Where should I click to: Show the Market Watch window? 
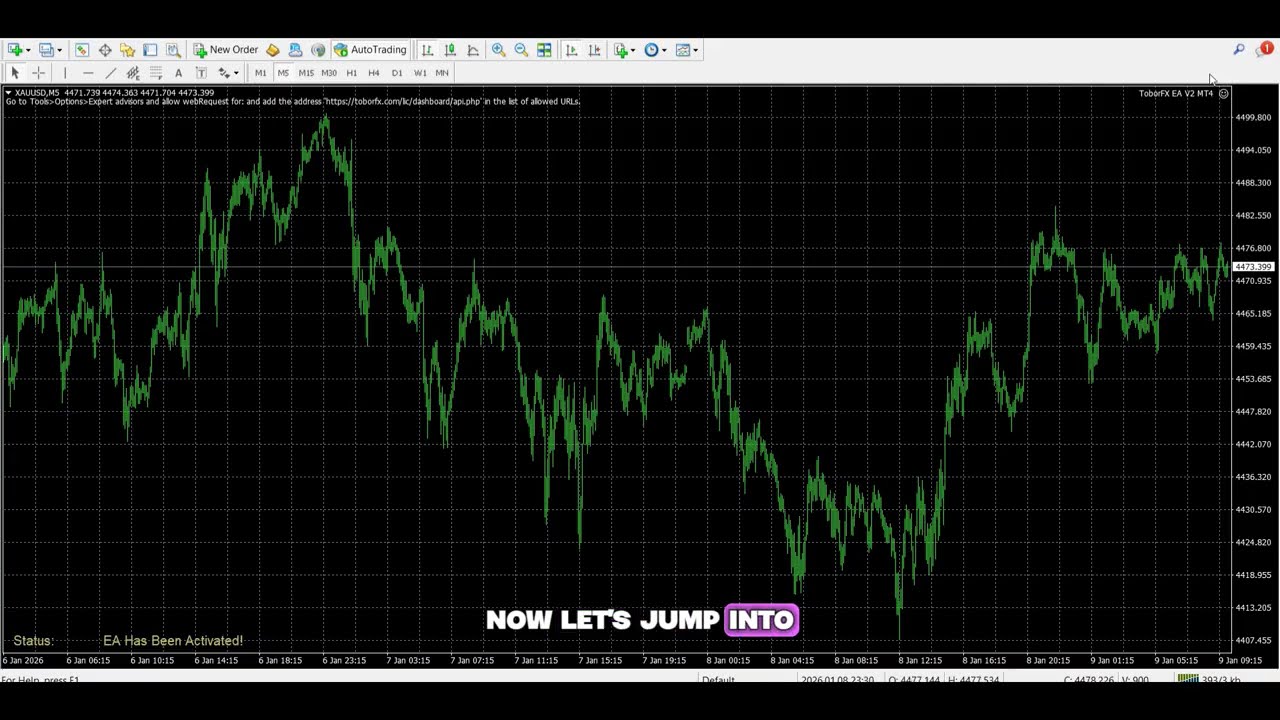click(x=82, y=49)
